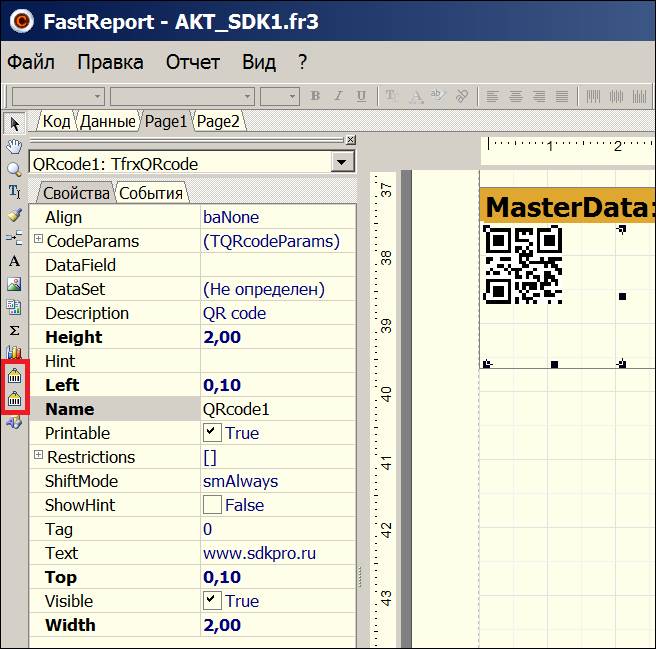Pick the copy format brush tool
Screen dimensions: 656x649
(14, 214)
